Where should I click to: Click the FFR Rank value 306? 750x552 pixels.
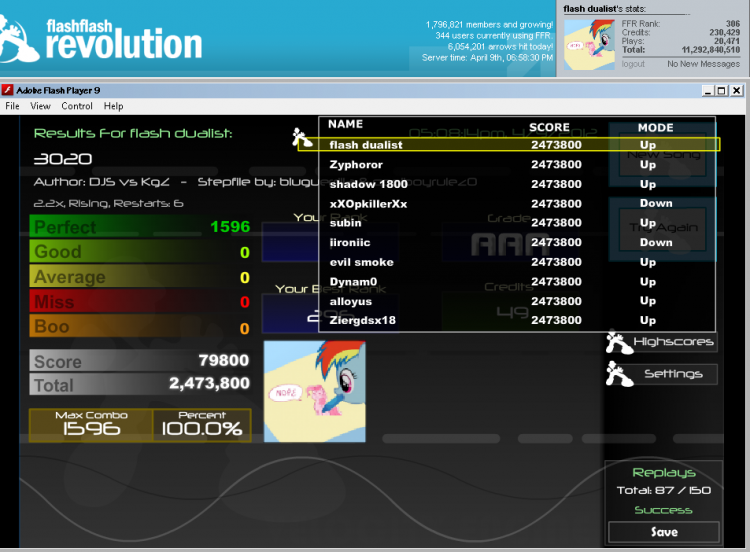pos(733,23)
